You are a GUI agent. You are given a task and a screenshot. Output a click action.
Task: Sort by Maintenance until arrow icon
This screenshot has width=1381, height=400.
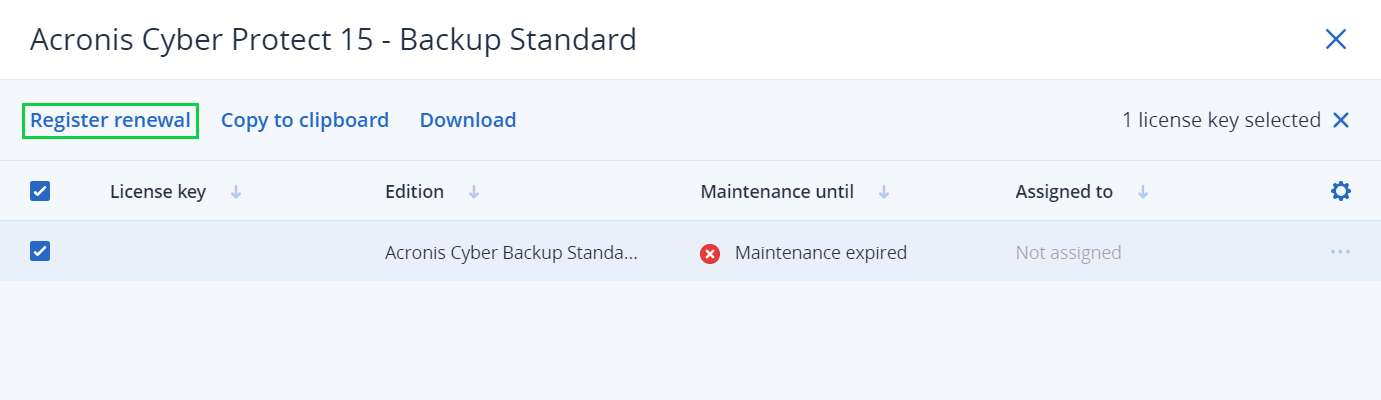(884, 192)
